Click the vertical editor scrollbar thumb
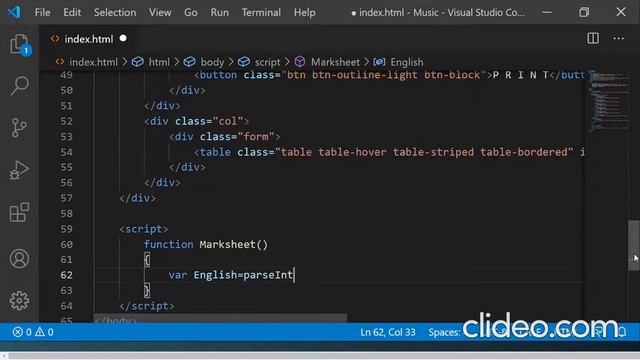 point(634,245)
